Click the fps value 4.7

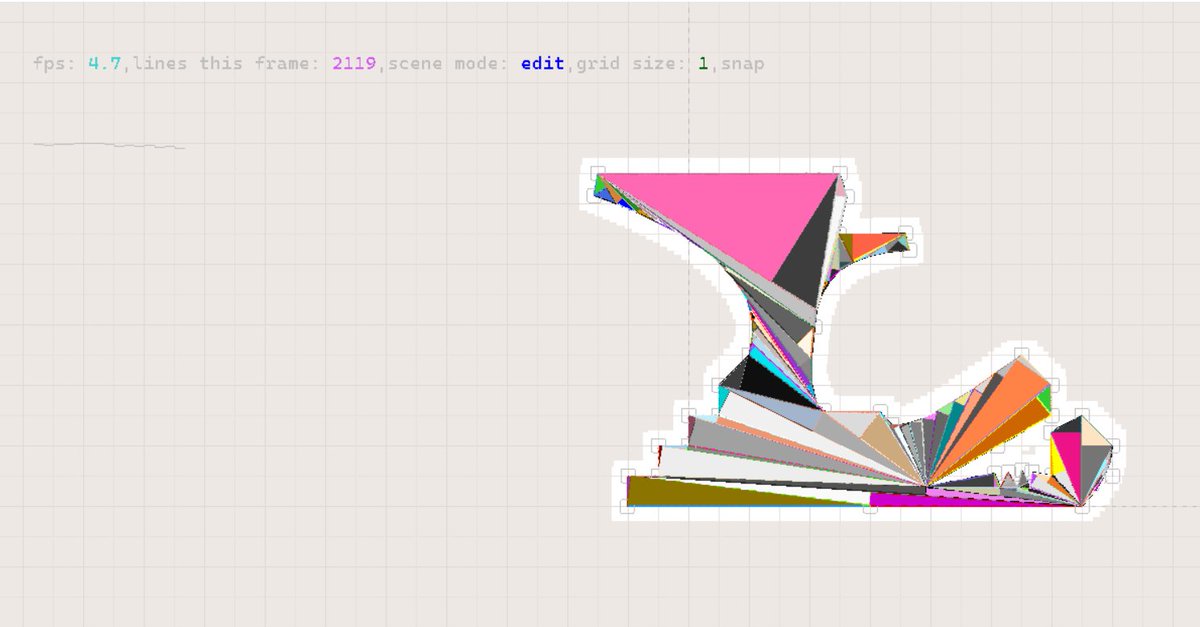104,64
